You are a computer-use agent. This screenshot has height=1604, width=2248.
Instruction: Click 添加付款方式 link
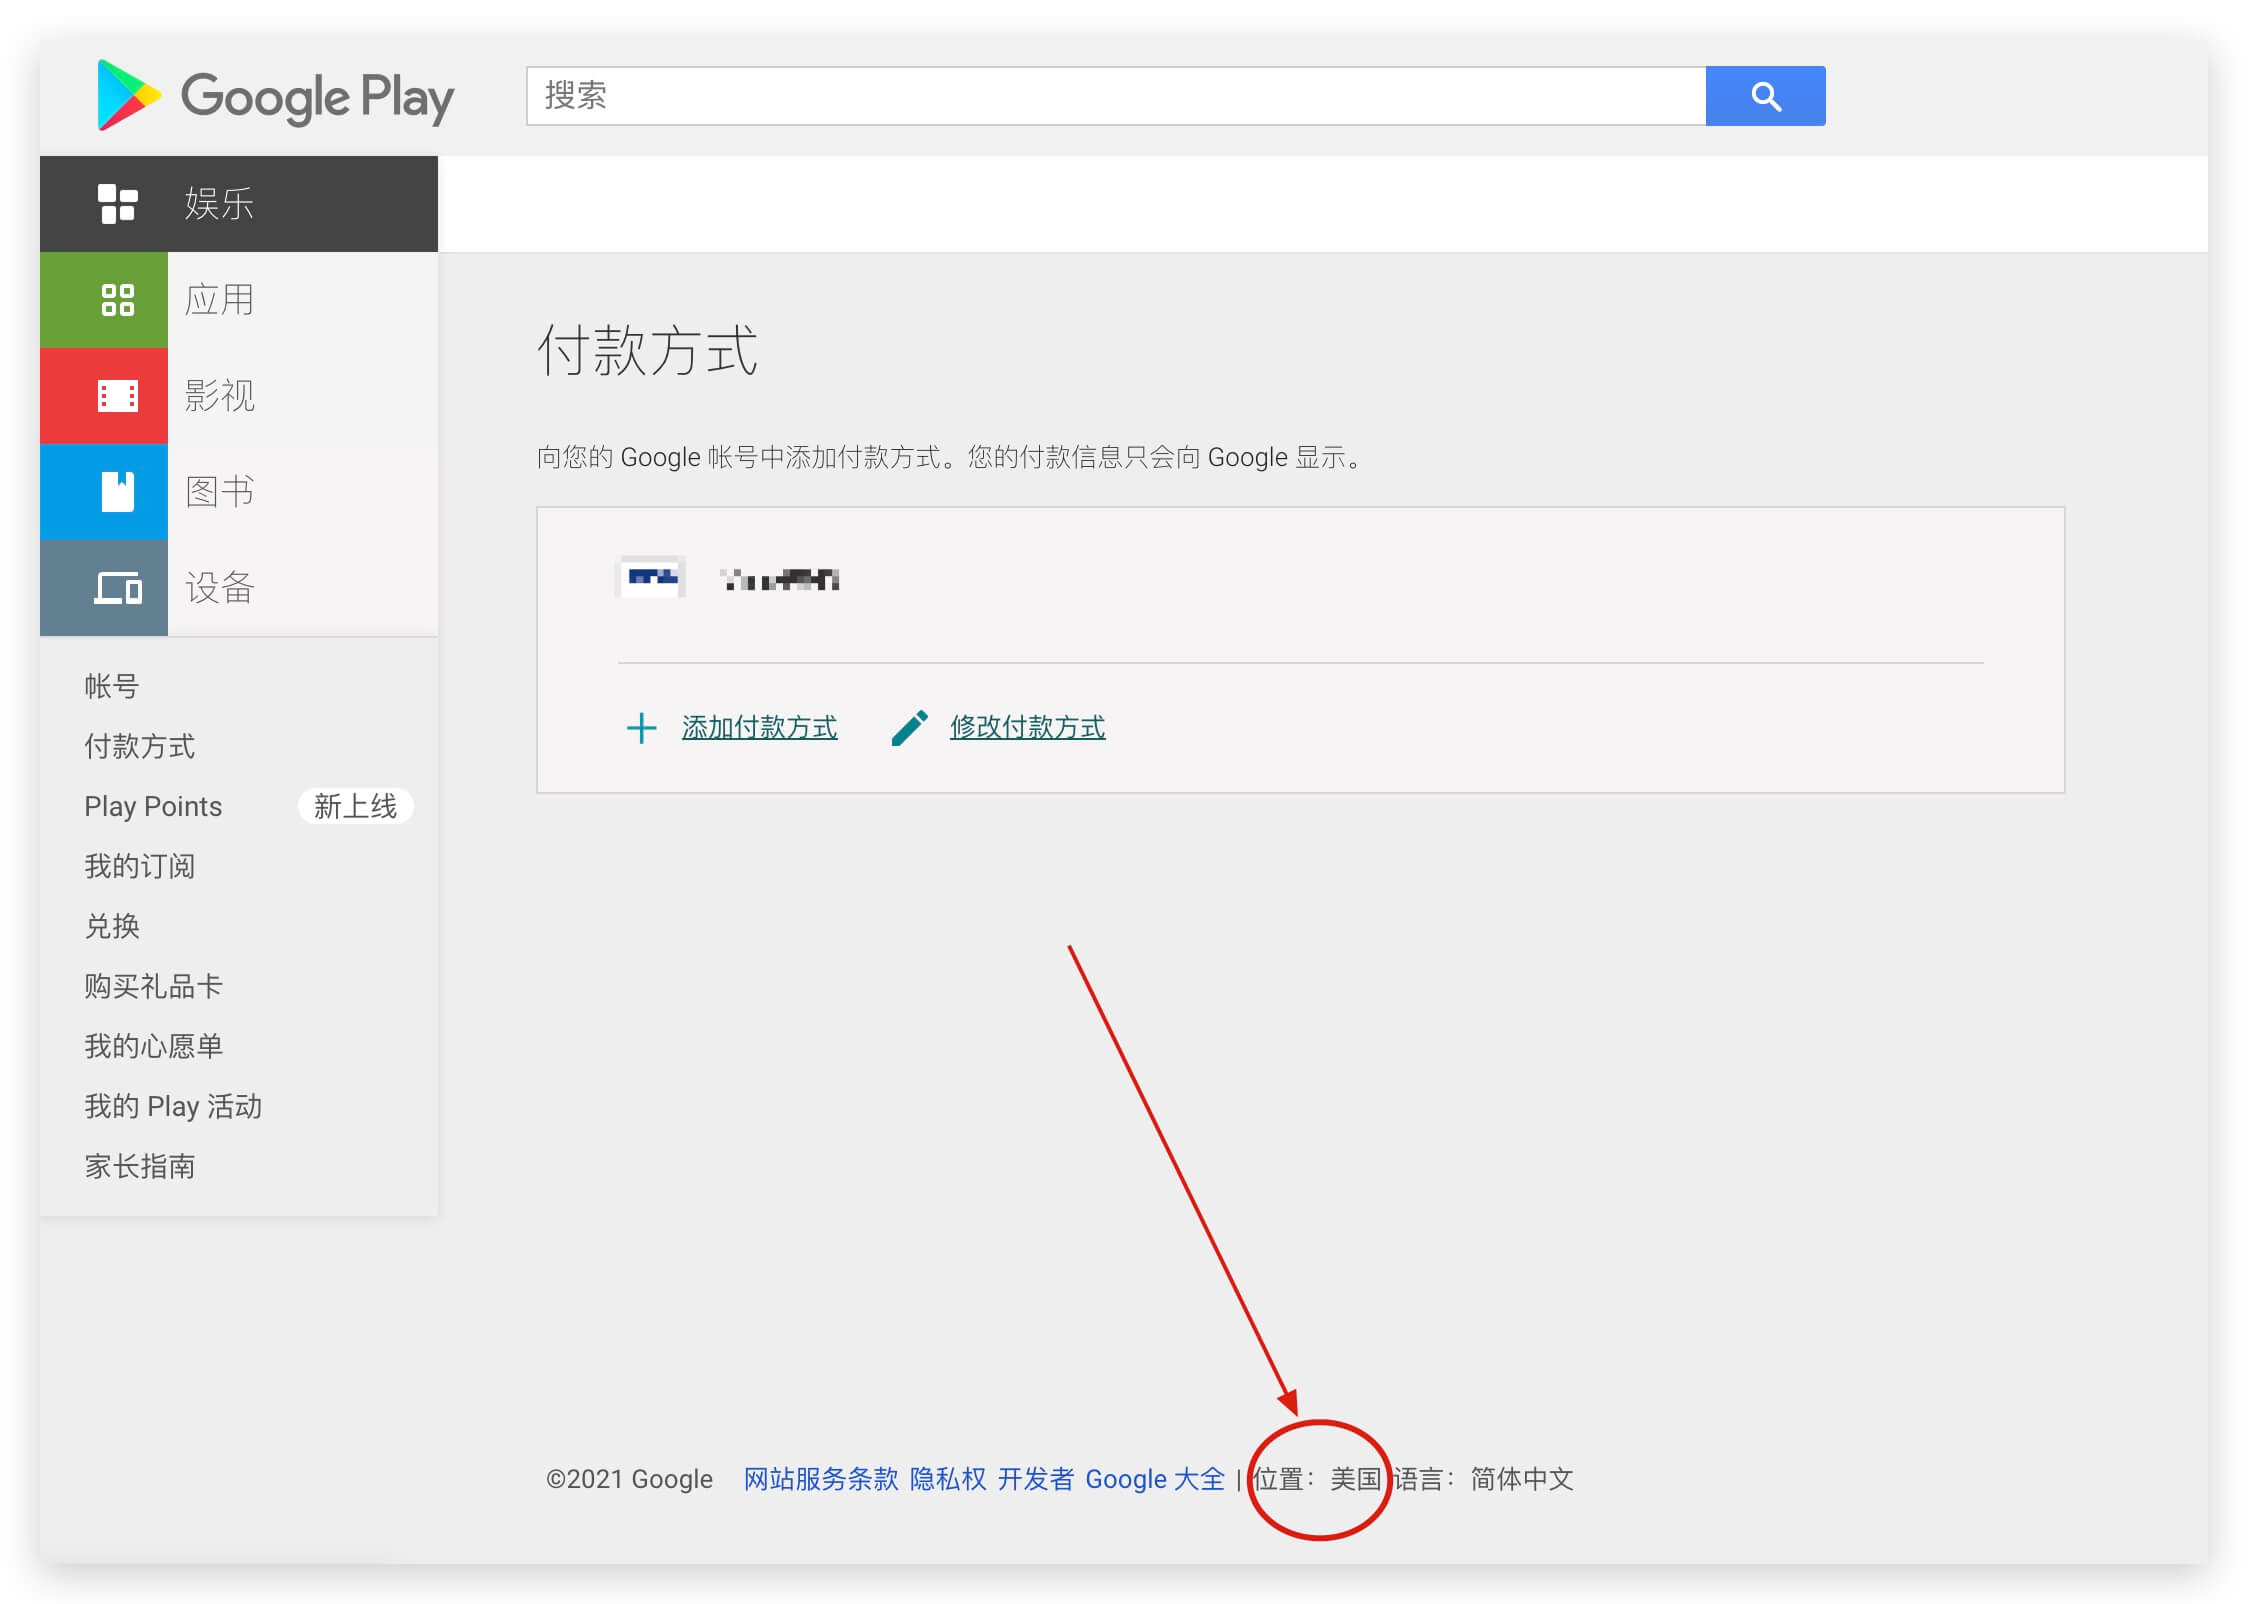[759, 728]
